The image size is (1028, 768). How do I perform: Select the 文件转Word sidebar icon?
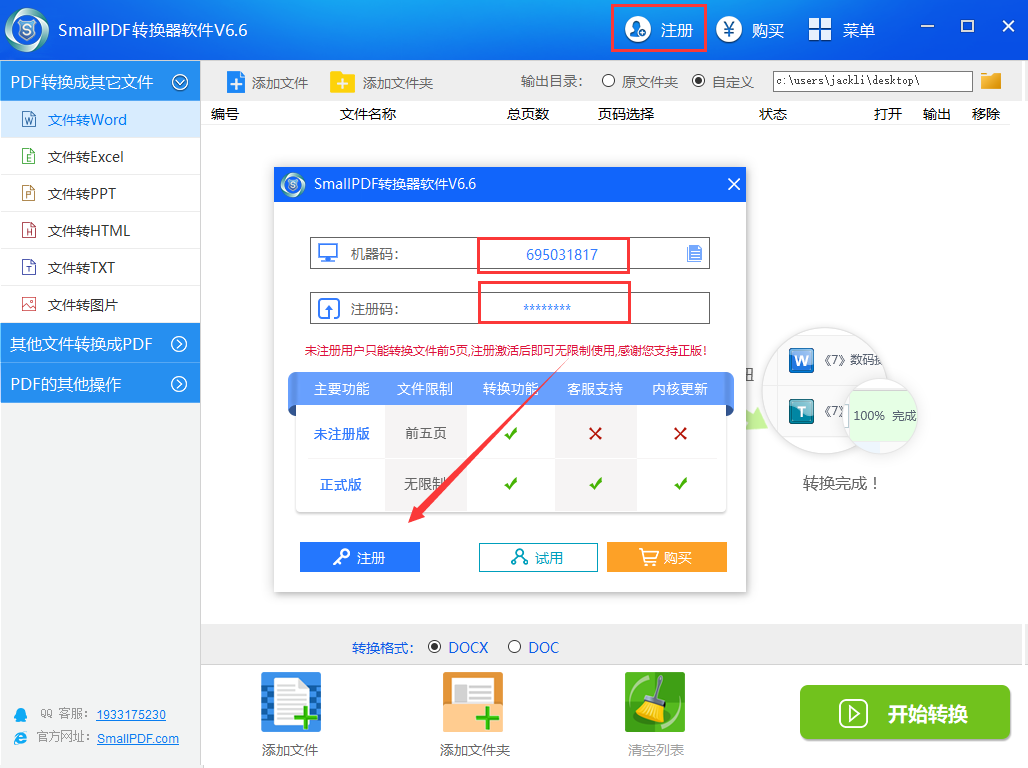coord(29,119)
